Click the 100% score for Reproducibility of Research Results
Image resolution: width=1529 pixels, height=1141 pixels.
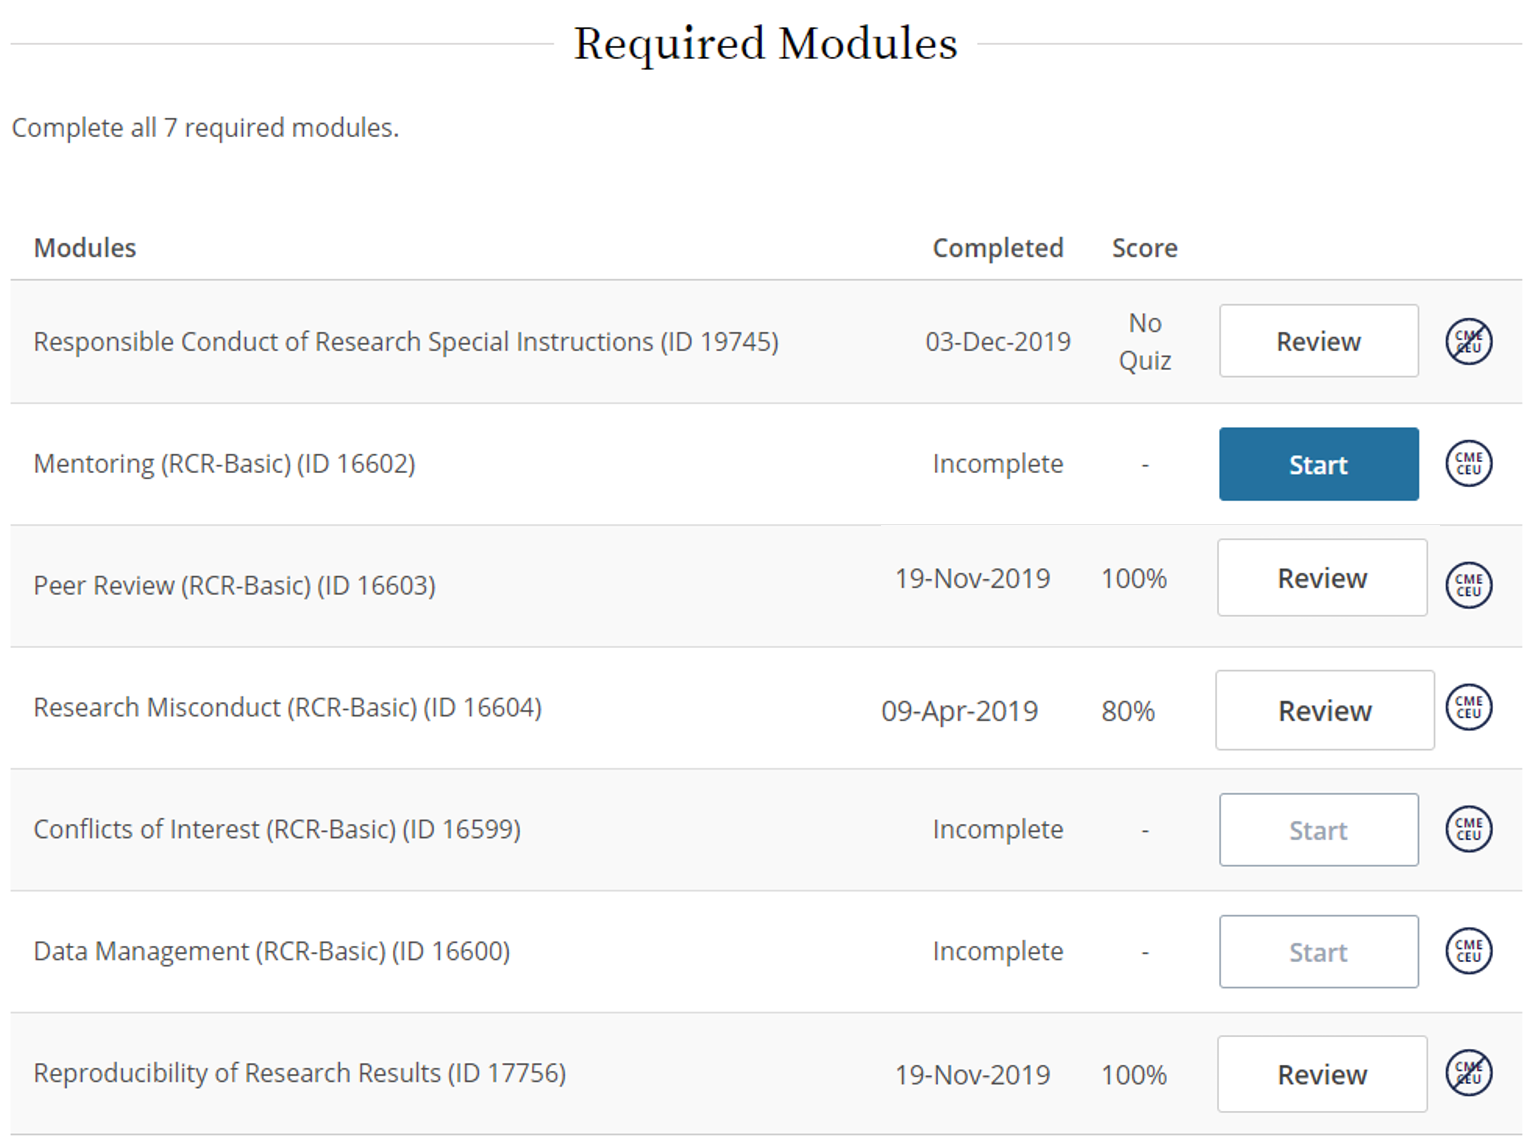pos(1134,1075)
